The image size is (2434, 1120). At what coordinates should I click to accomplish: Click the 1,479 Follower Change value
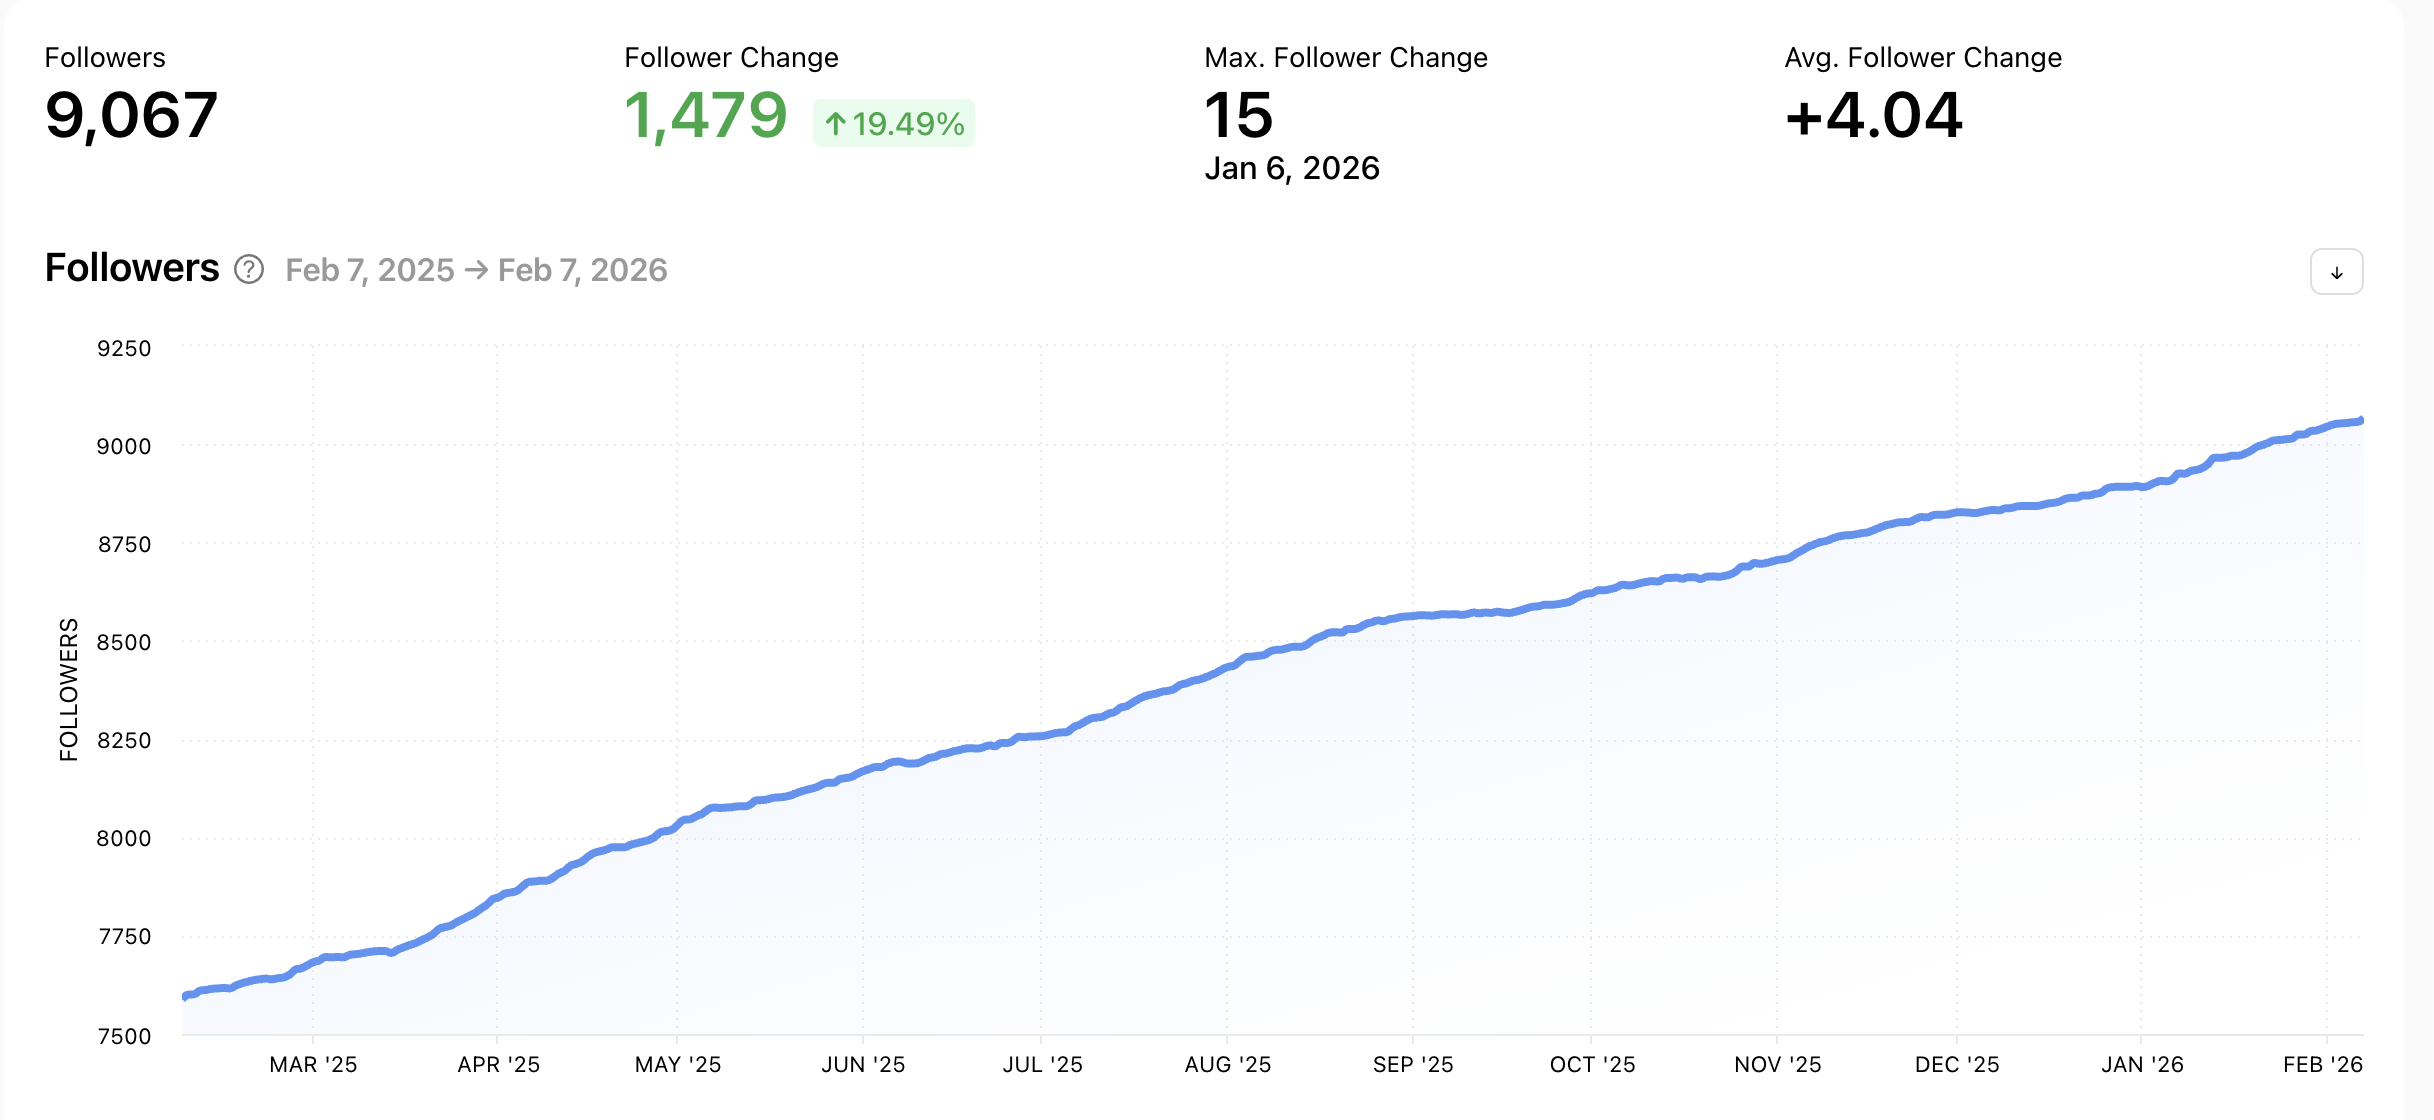(x=706, y=115)
